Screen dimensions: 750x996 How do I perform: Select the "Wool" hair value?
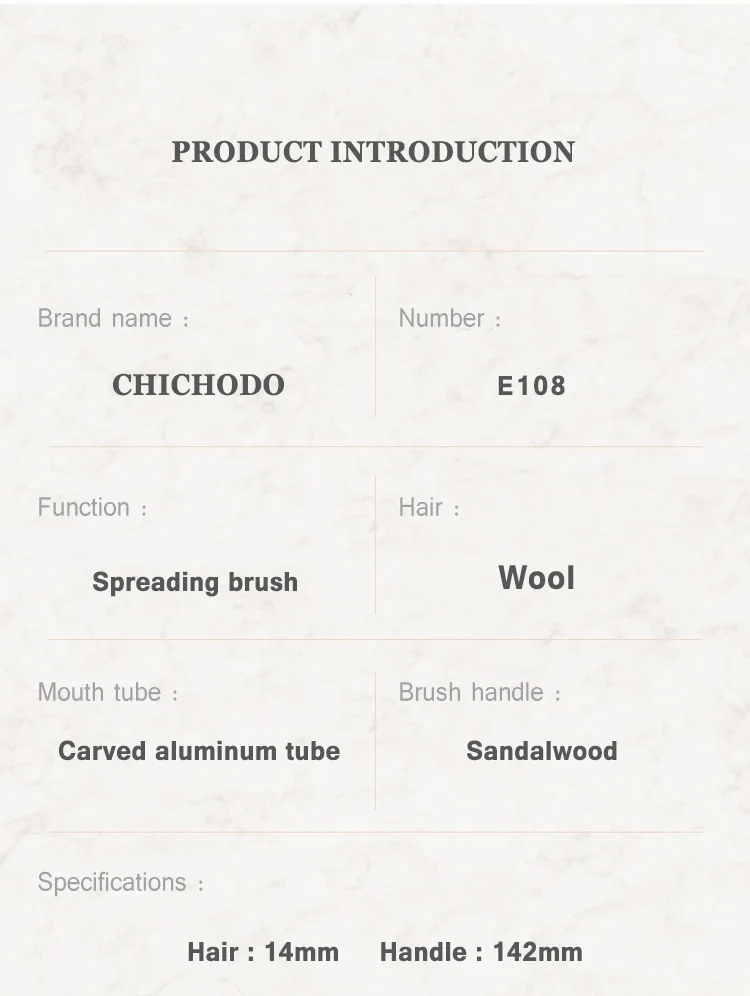click(536, 578)
